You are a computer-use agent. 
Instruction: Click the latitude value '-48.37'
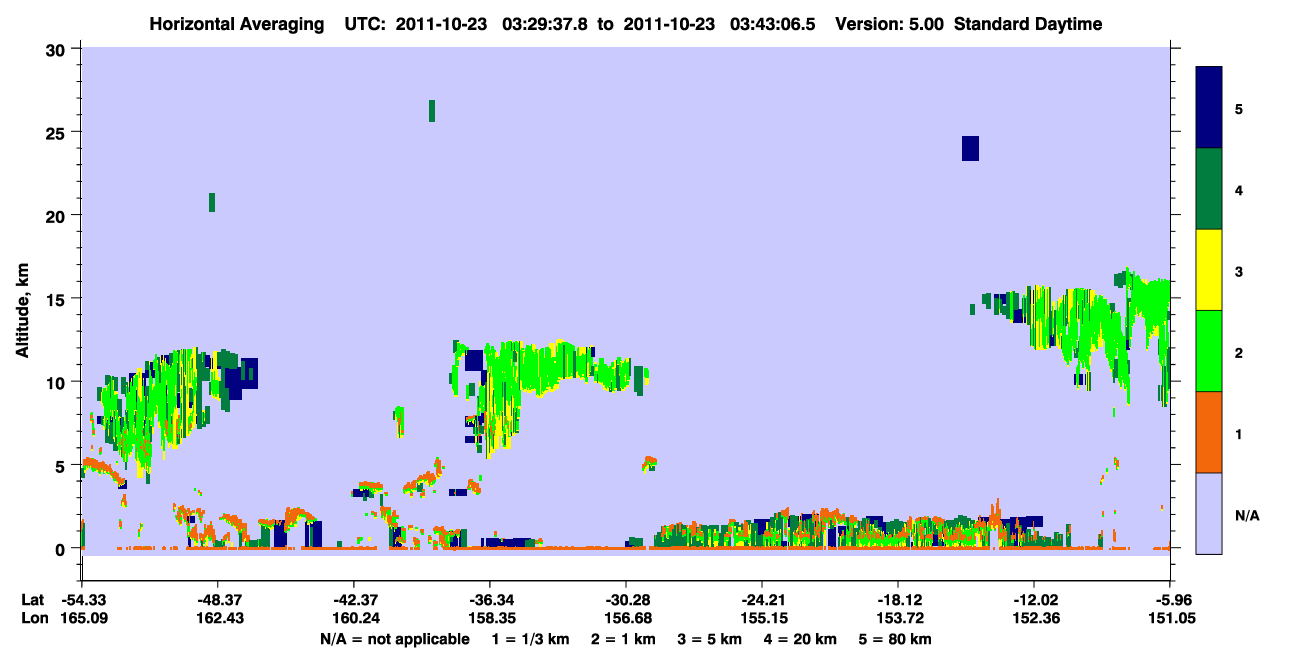218,600
